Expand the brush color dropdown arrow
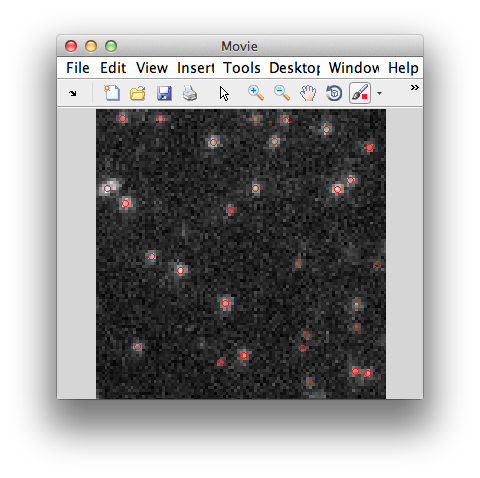 click(x=379, y=94)
